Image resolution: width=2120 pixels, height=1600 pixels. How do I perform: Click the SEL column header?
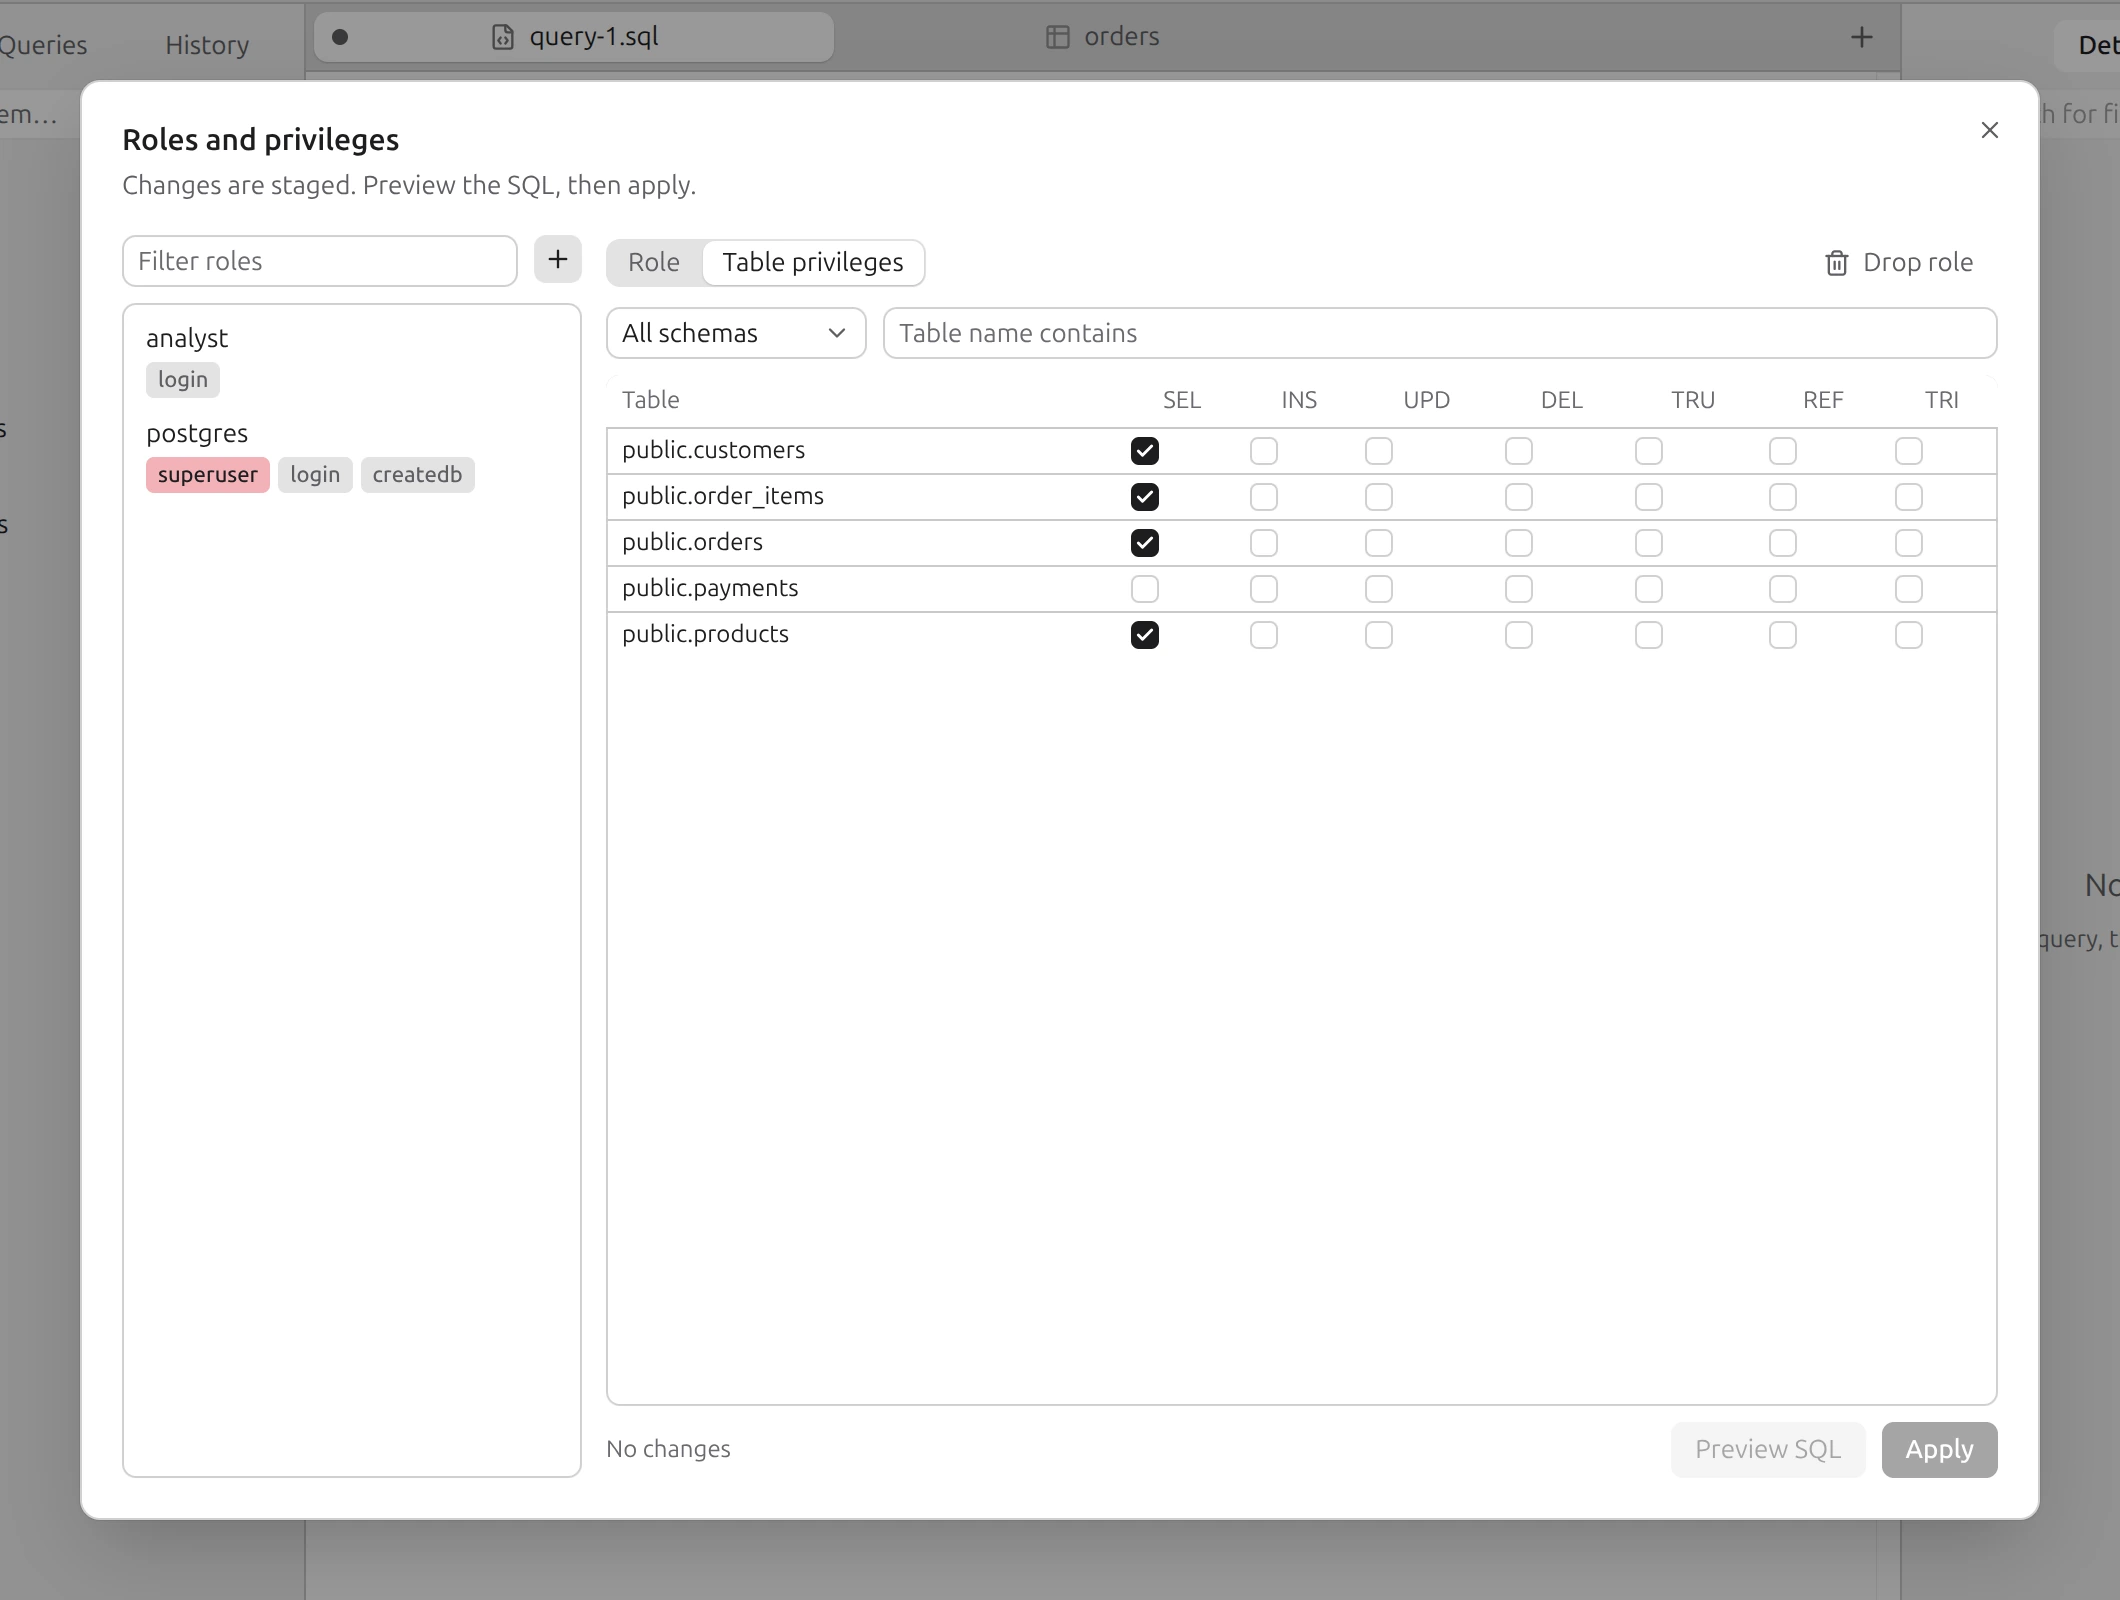1181,400
